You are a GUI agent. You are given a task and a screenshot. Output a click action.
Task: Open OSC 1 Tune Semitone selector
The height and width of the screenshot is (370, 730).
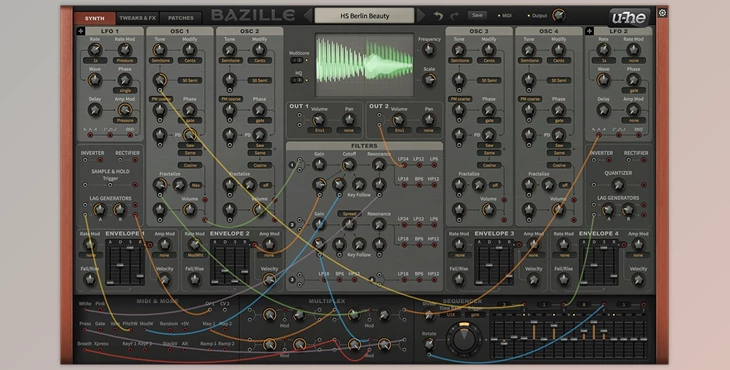[x=160, y=61]
